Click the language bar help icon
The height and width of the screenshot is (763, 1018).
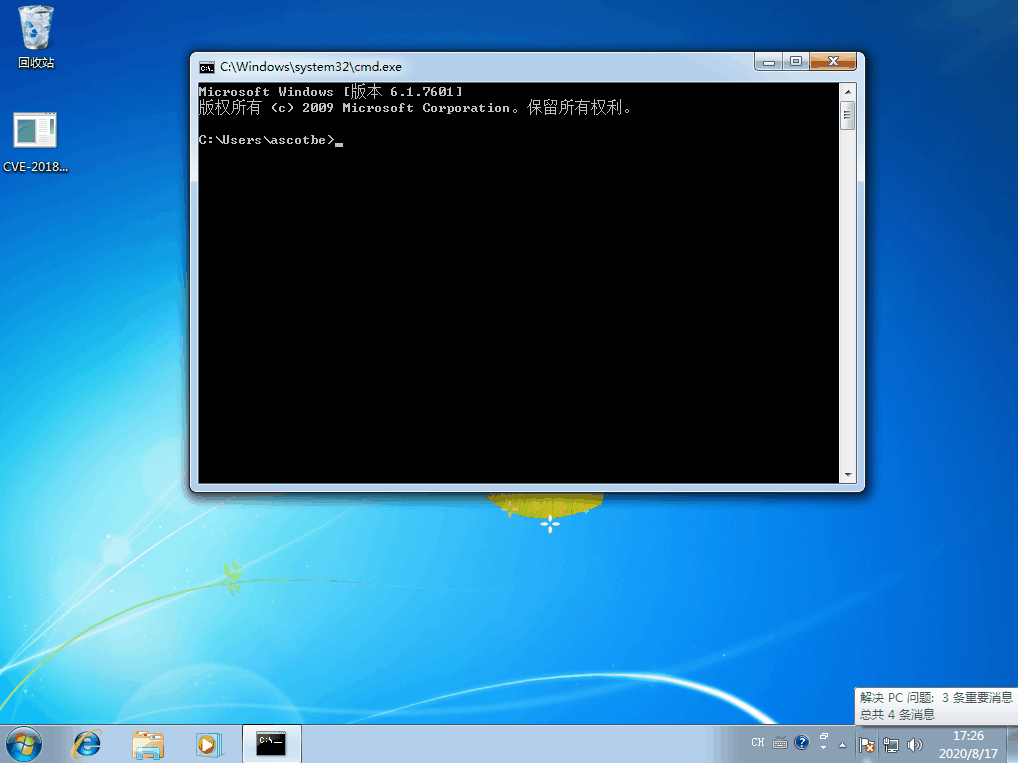point(802,743)
